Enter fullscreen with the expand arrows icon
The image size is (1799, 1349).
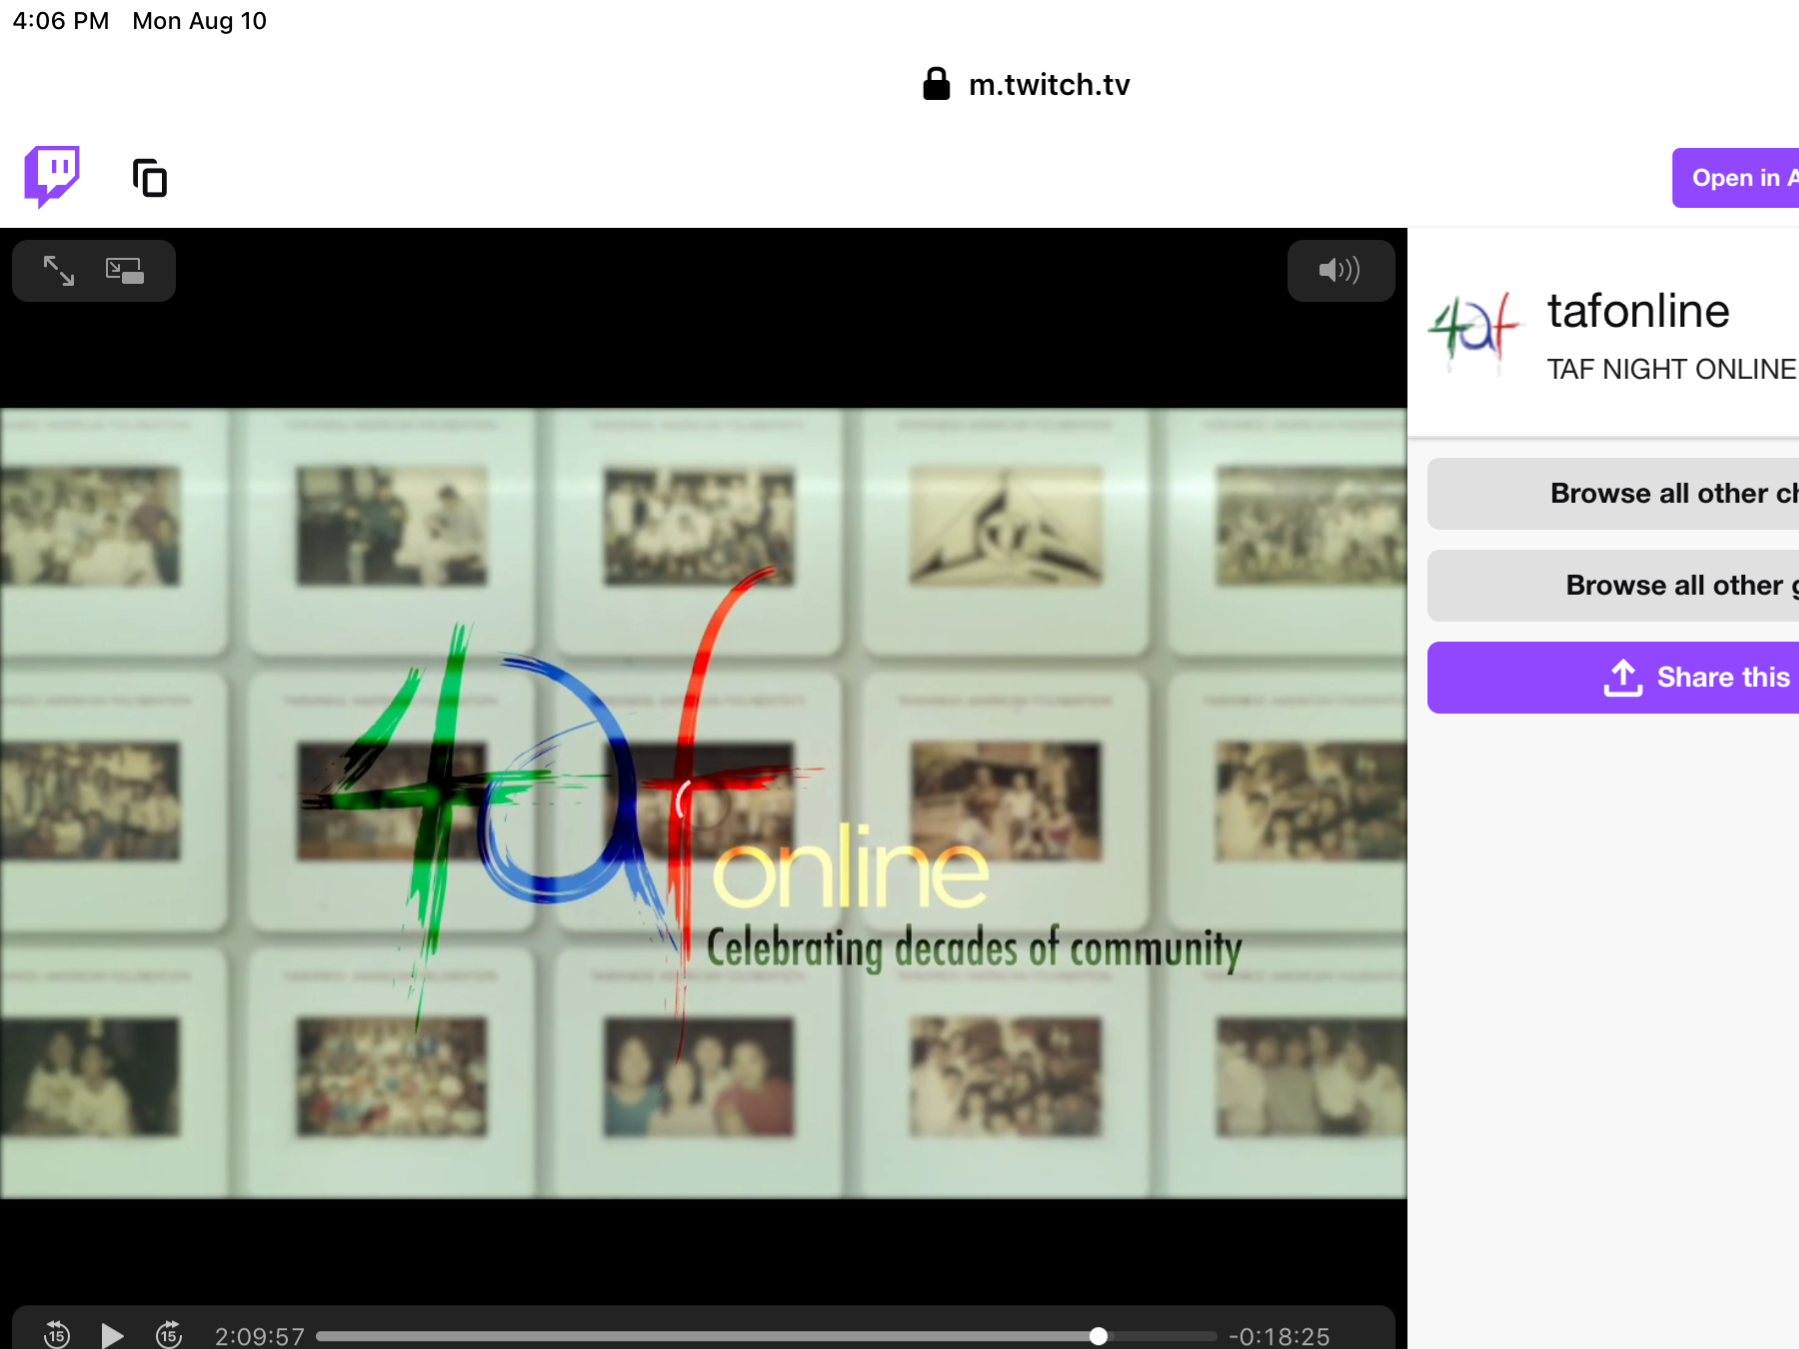pyautogui.click(x=59, y=271)
